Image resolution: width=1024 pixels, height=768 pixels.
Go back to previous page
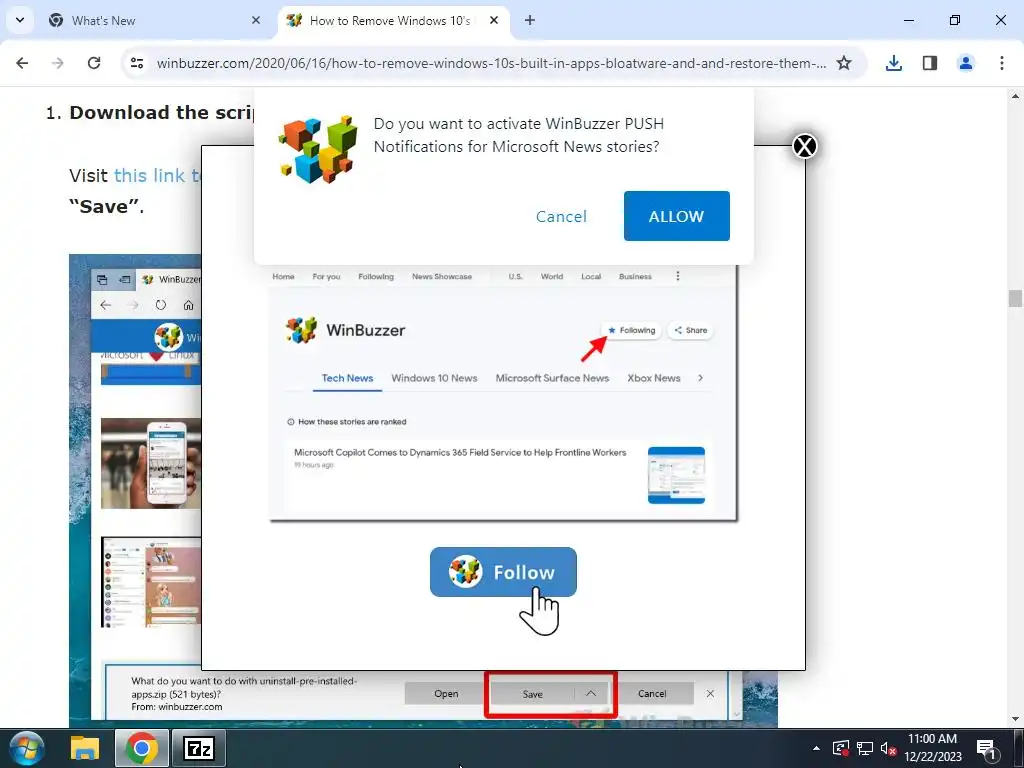[x=22, y=63]
